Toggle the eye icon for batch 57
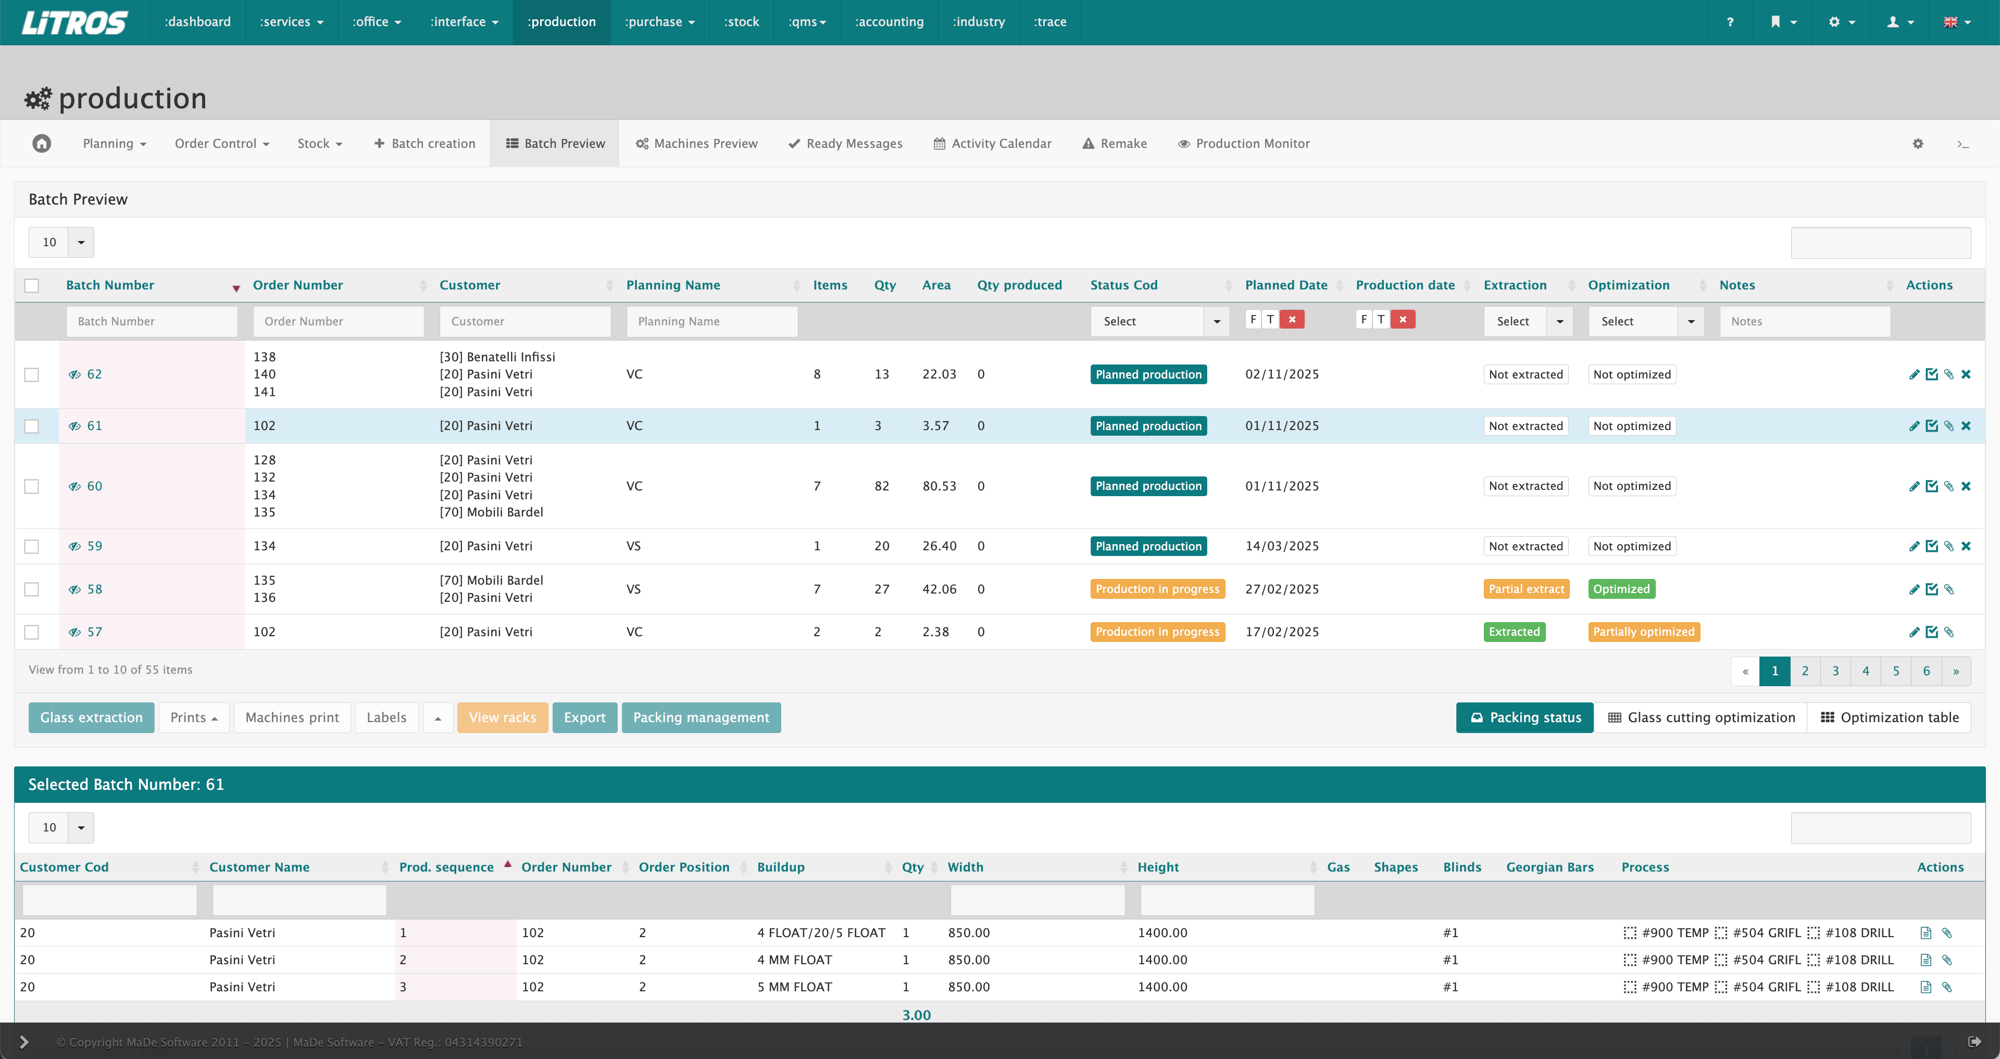The image size is (2000, 1059). [74, 632]
